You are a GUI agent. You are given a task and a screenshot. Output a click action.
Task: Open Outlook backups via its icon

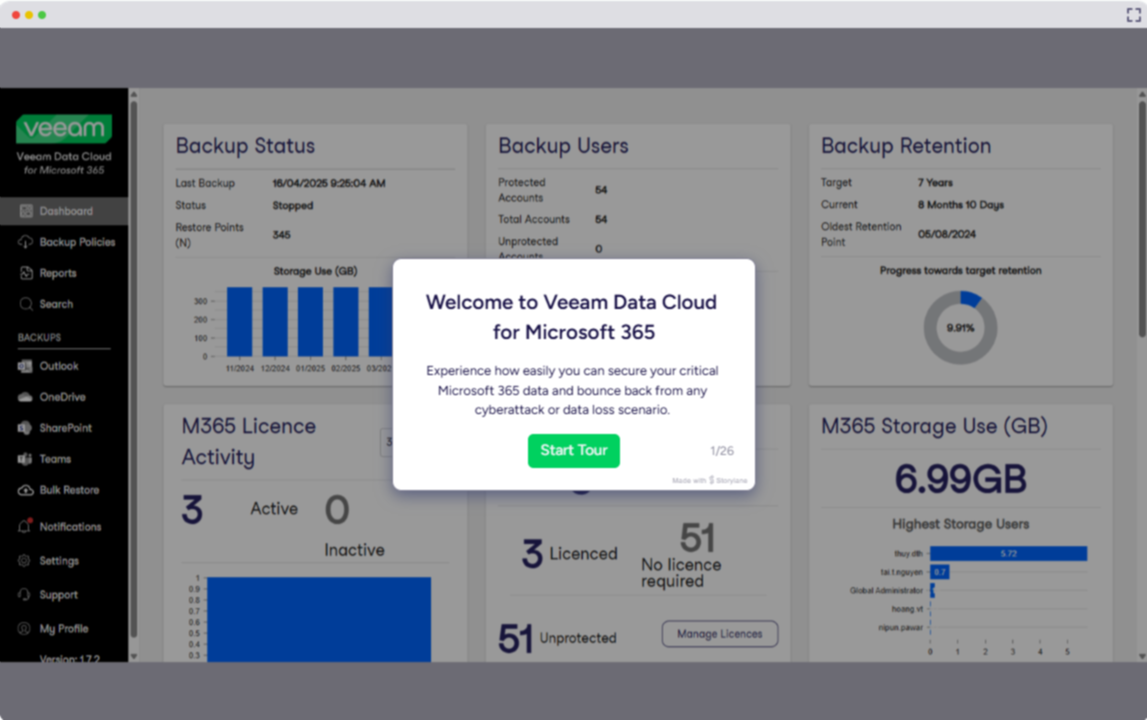(26, 366)
